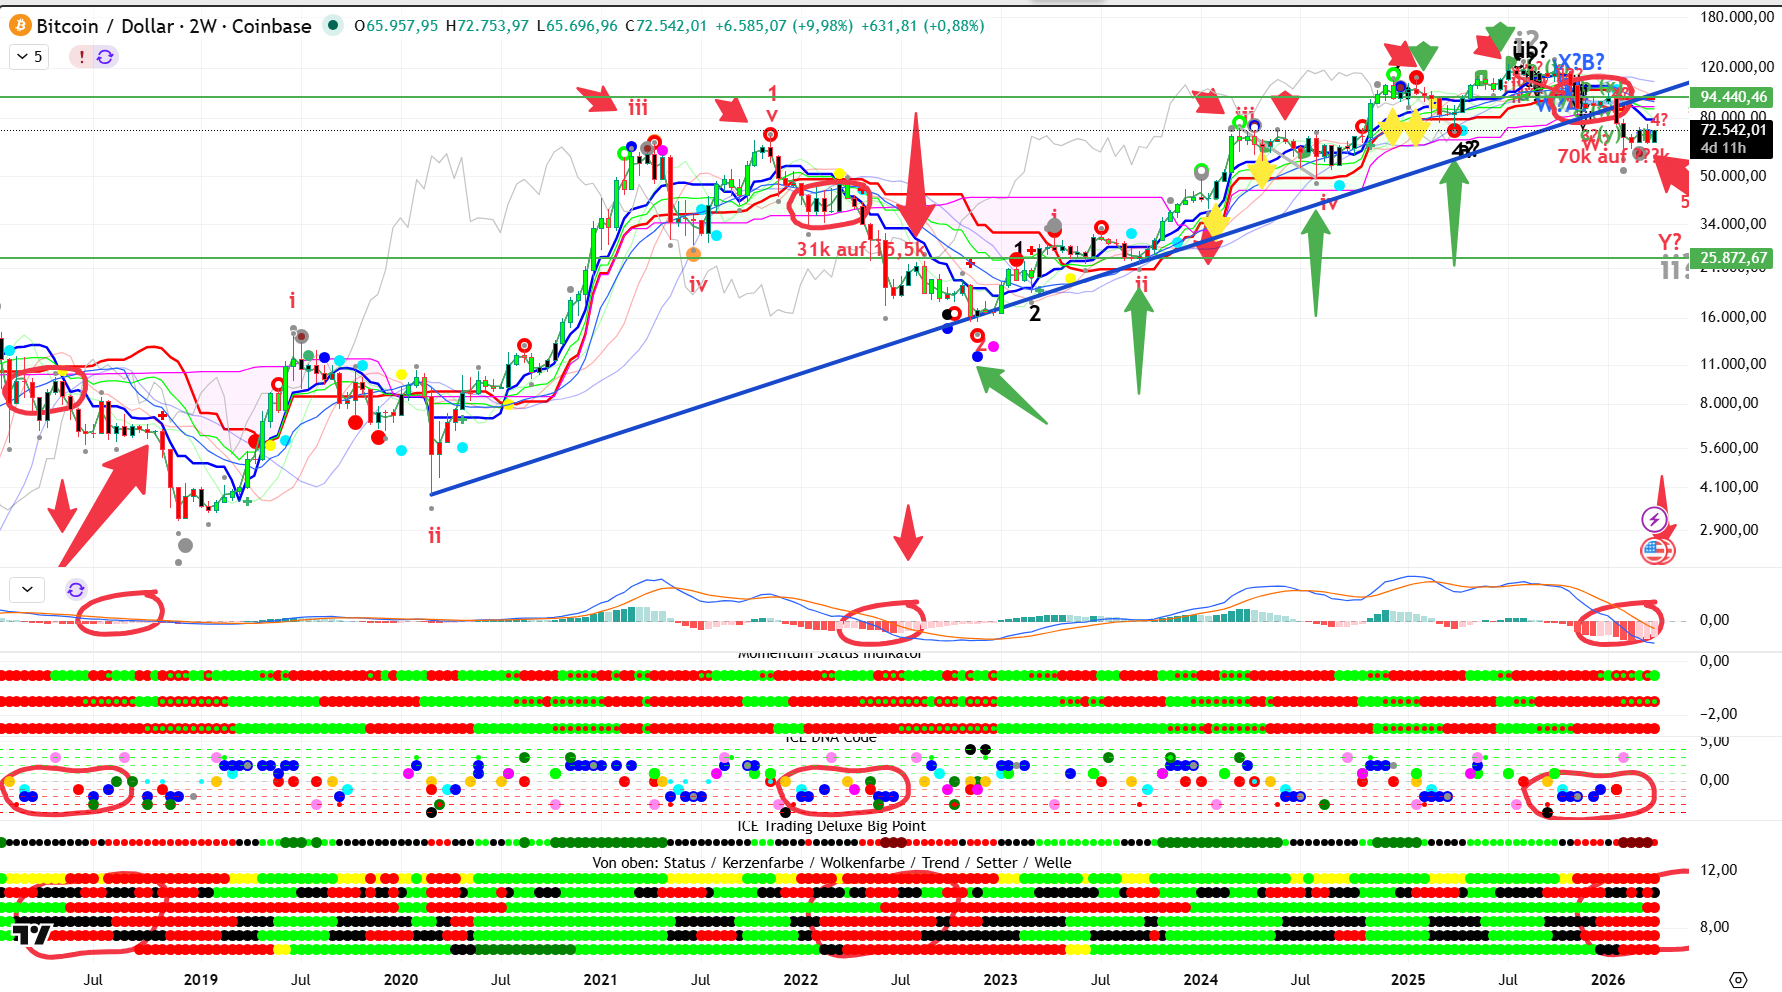Image resolution: width=1782 pixels, height=992 pixels.
Task: Open chart settings gear at bottom right
Action: pos(1738,980)
